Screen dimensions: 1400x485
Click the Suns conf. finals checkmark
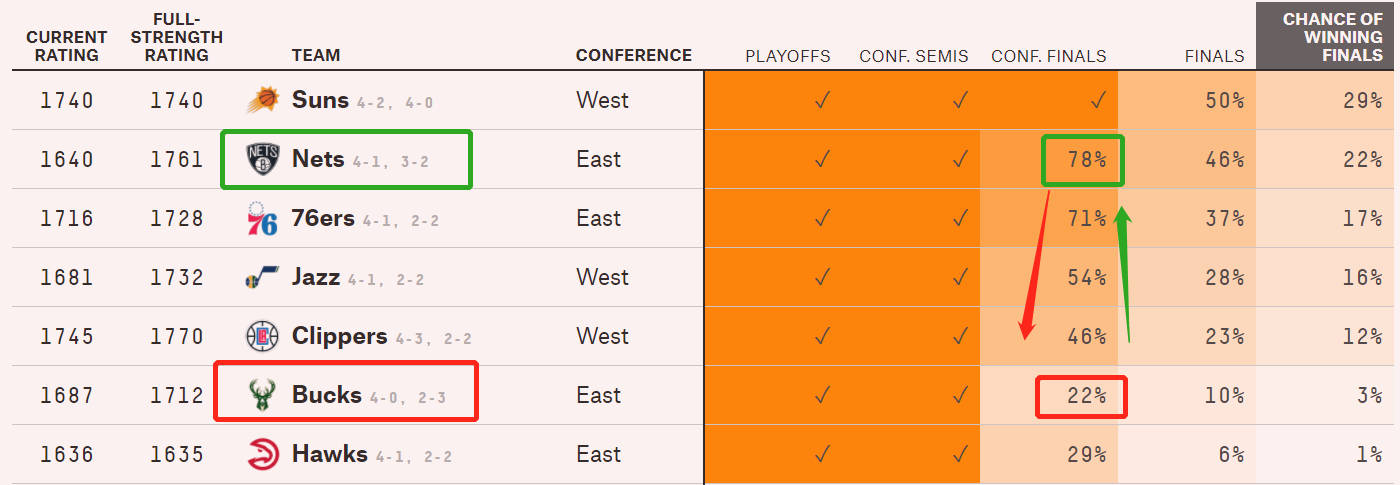click(1098, 100)
